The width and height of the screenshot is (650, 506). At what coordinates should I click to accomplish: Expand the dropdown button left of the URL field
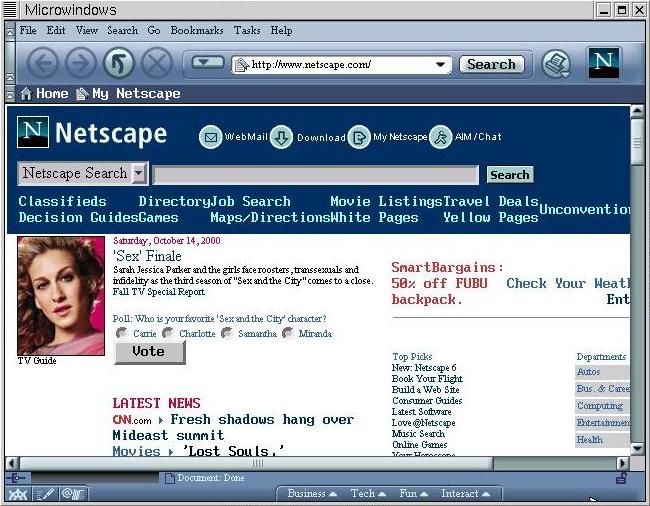coord(208,63)
